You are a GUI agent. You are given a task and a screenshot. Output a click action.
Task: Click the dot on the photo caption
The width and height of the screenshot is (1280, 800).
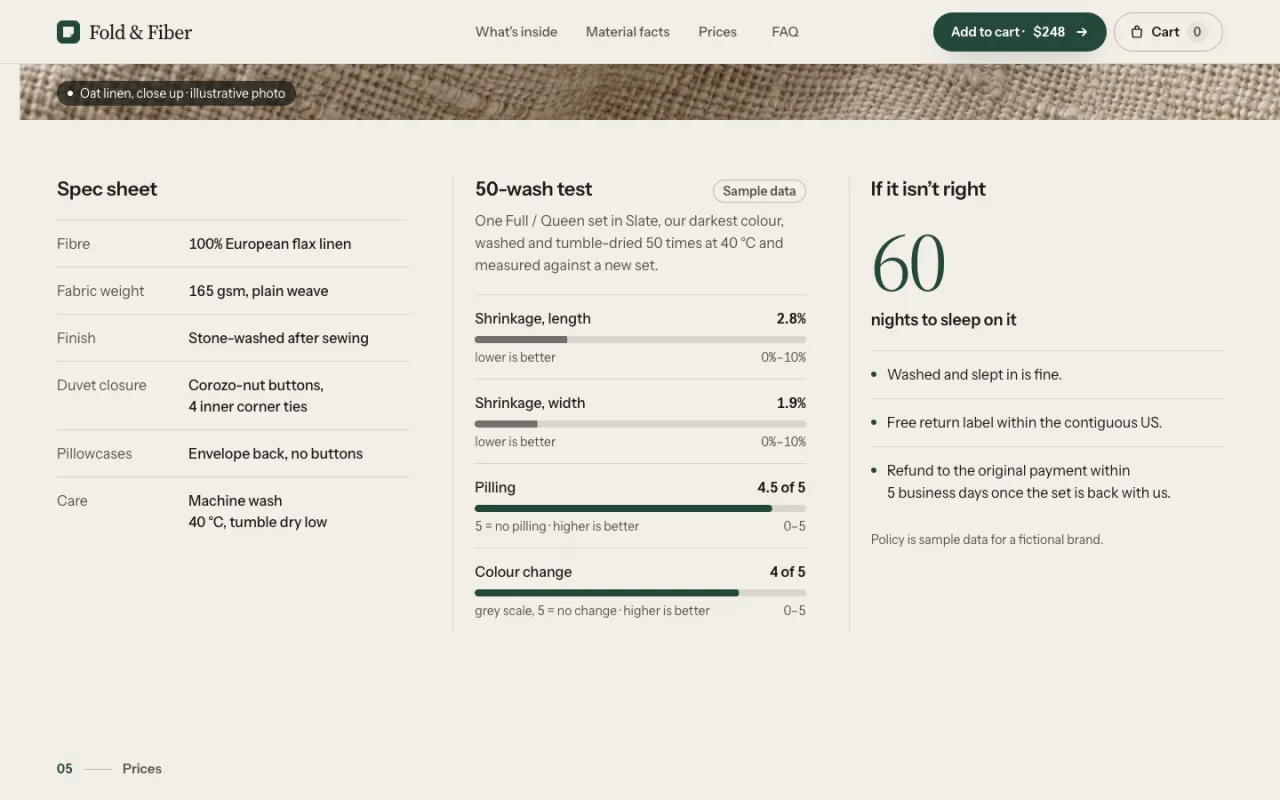pos(70,93)
